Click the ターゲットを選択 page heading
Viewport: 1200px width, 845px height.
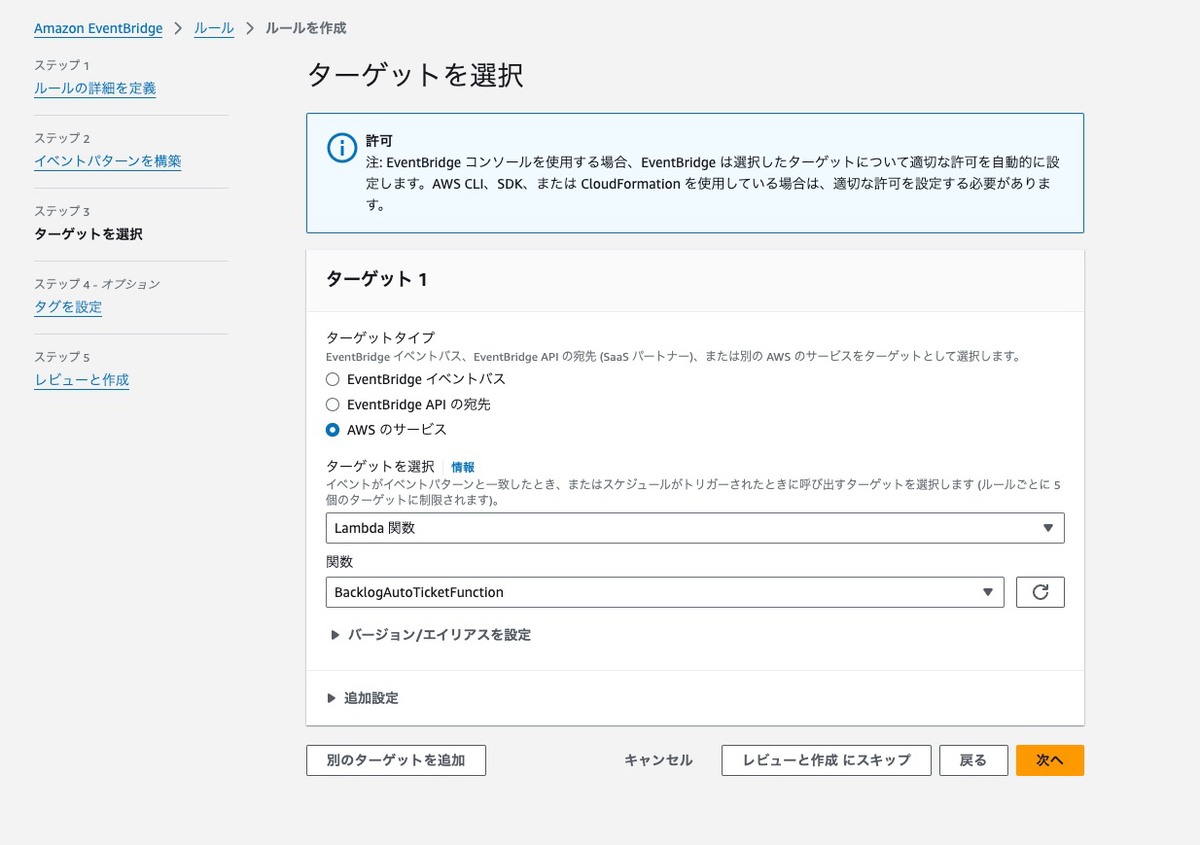(415, 76)
